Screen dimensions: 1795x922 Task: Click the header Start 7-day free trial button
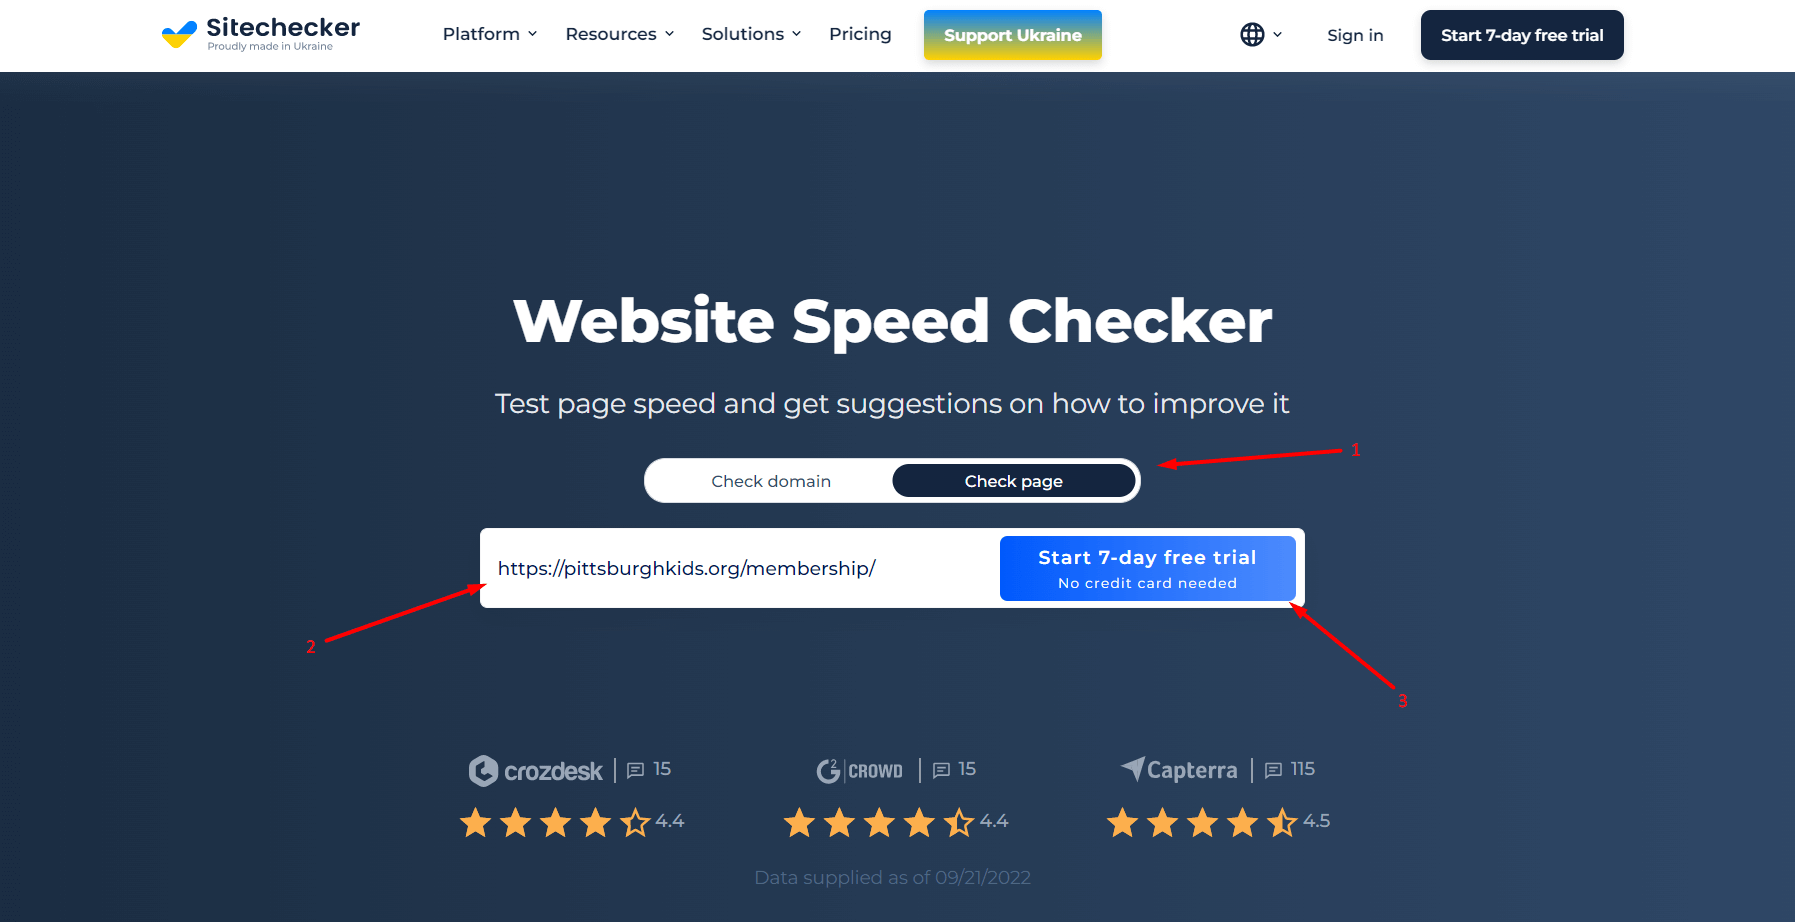[x=1522, y=35]
